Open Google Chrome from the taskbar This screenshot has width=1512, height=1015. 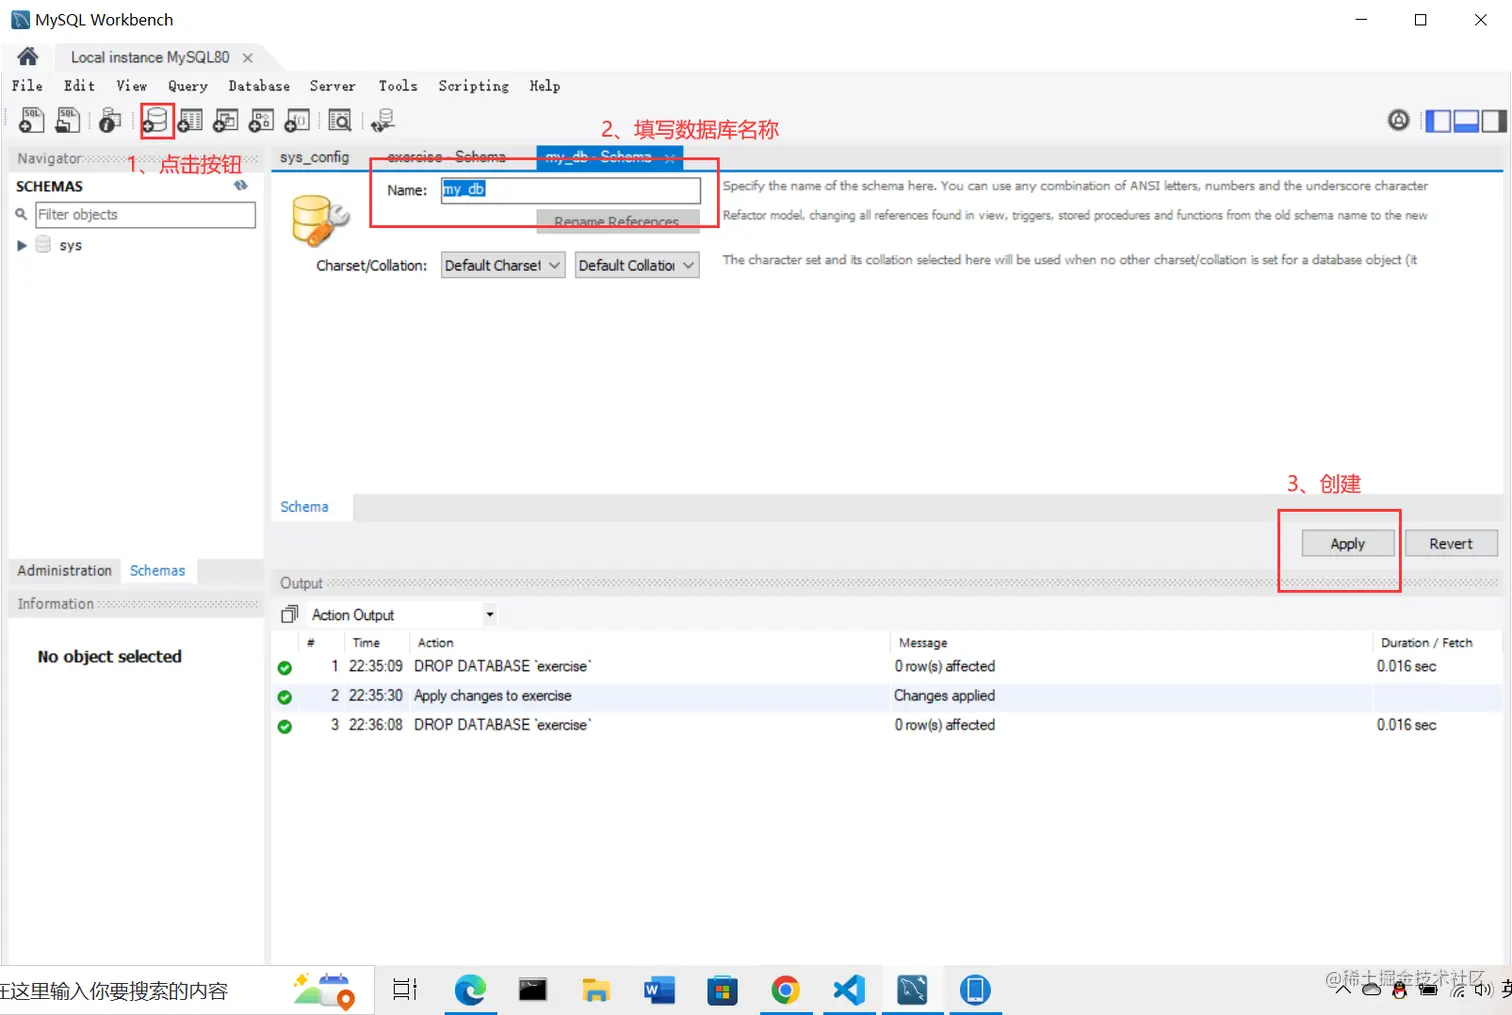click(785, 990)
